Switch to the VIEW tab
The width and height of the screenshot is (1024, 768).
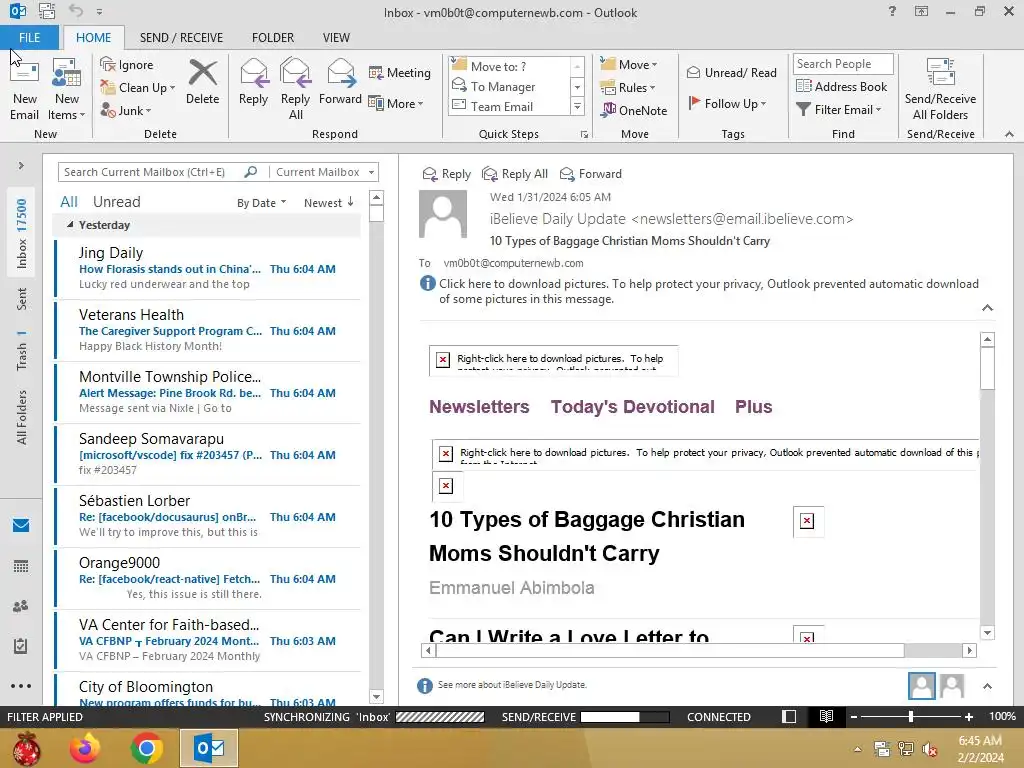tap(336, 37)
